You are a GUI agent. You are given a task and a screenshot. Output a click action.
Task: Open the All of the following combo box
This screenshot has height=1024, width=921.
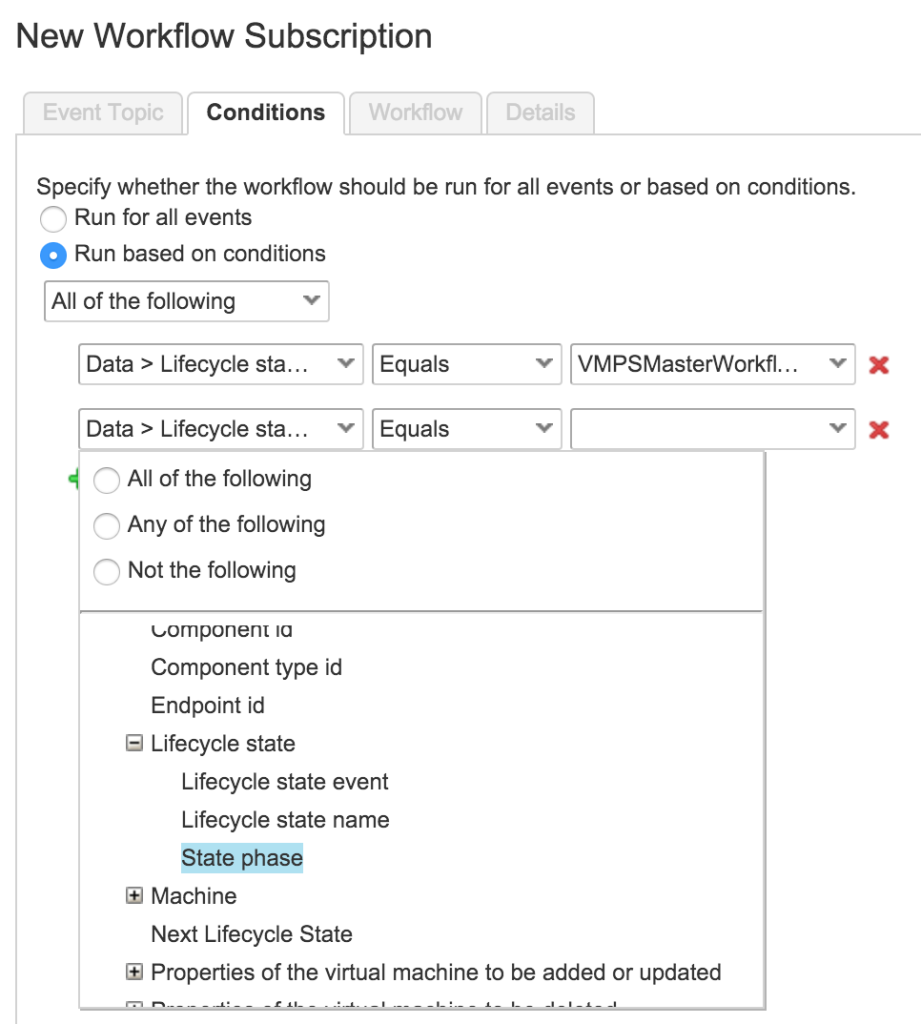(x=186, y=301)
